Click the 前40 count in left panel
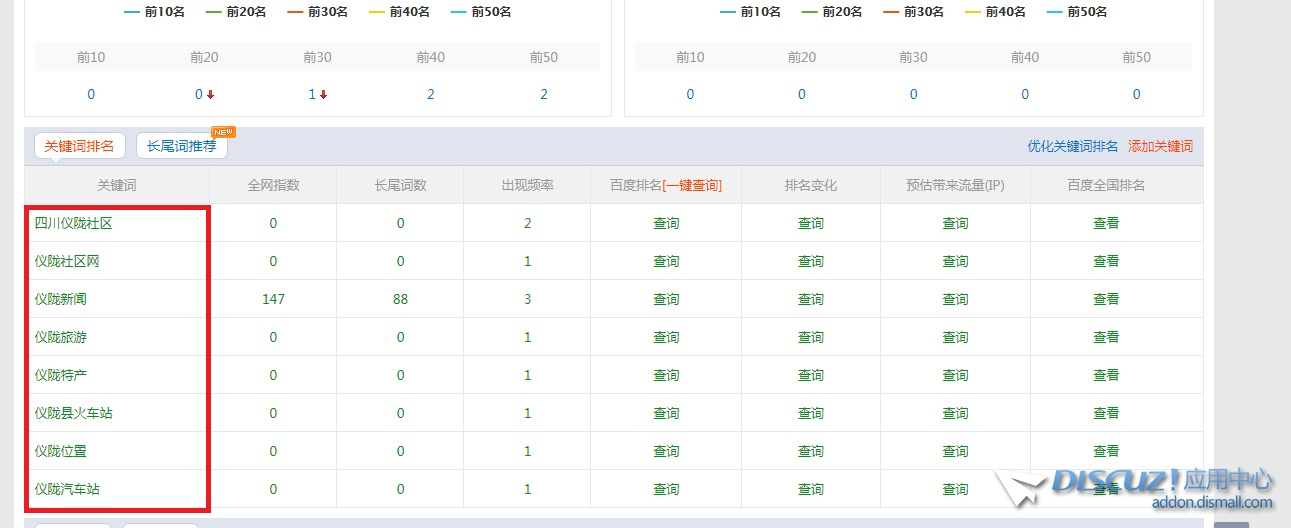The image size is (1291, 528). click(430, 95)
